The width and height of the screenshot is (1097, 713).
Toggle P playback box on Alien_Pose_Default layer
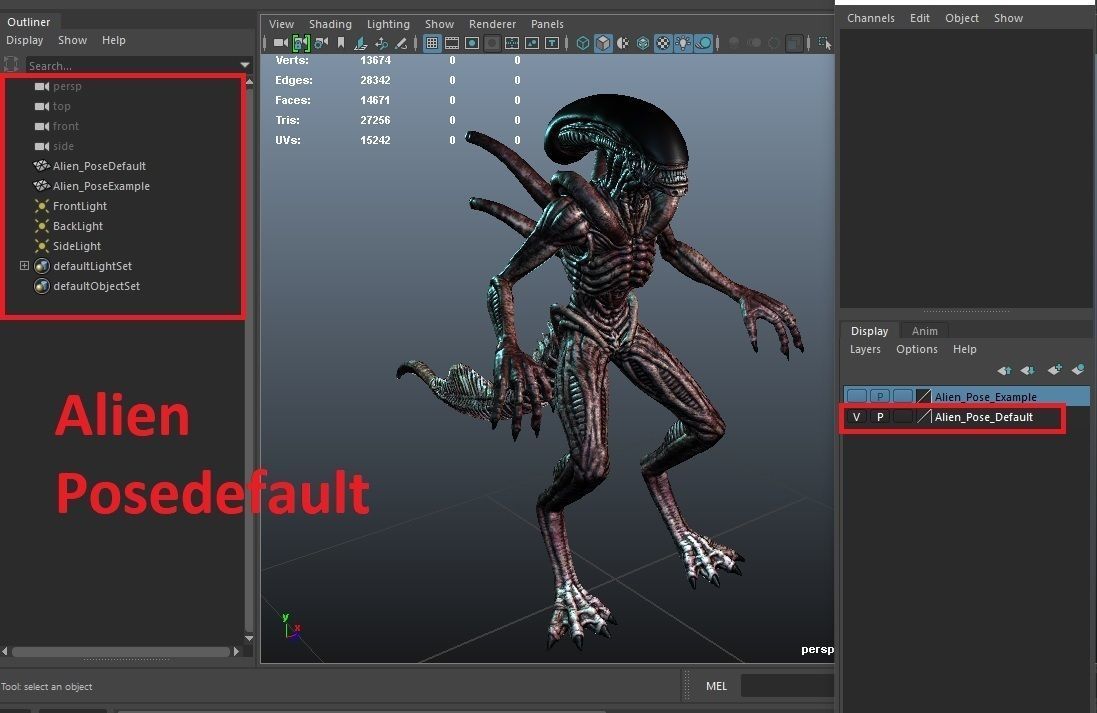coord(880,417)
